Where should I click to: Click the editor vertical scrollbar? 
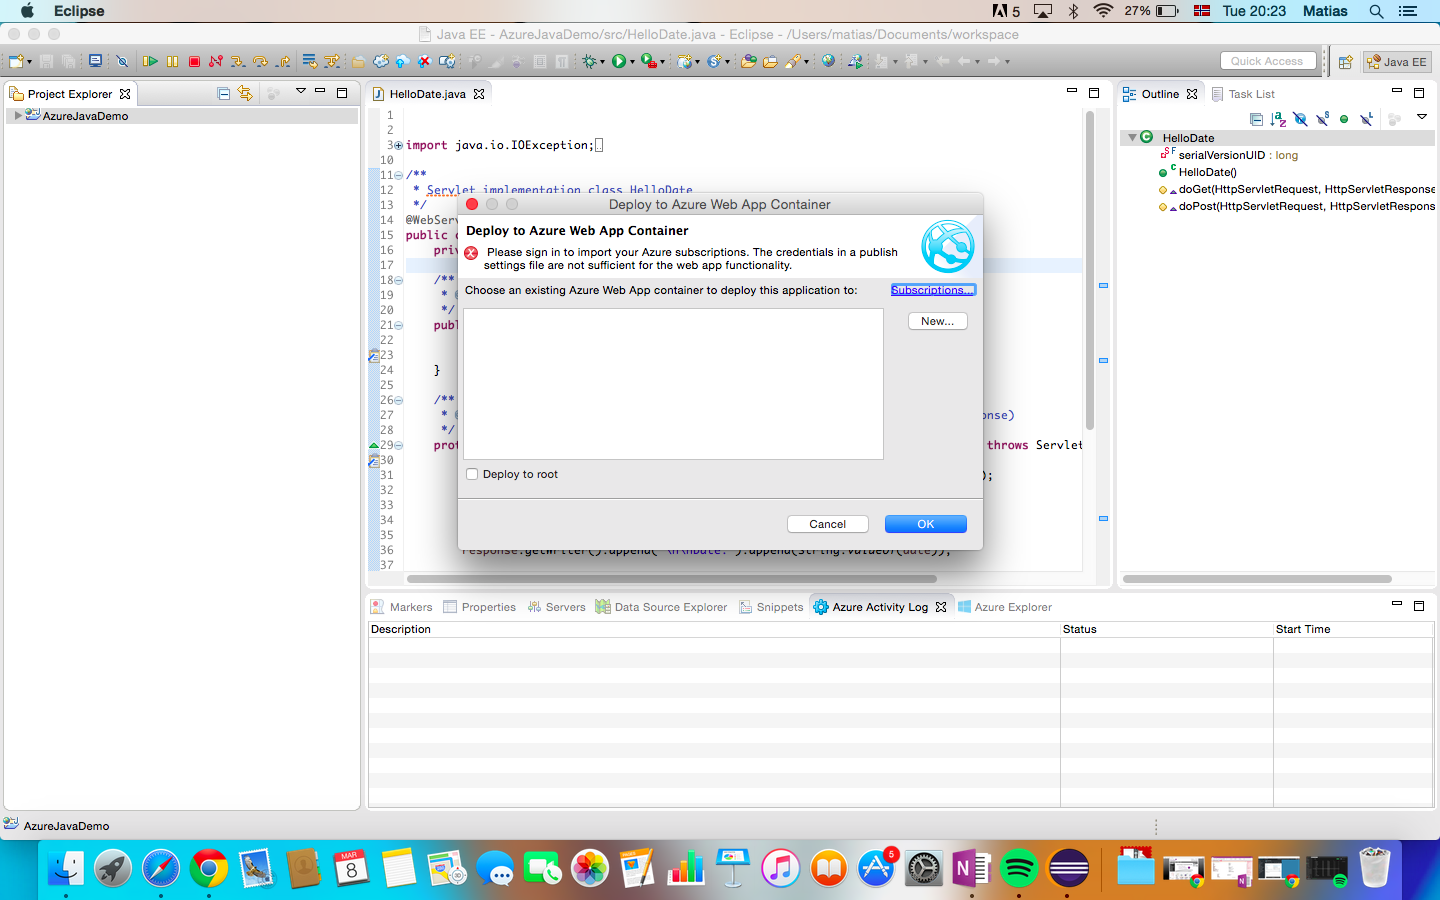click(1090, 270)
